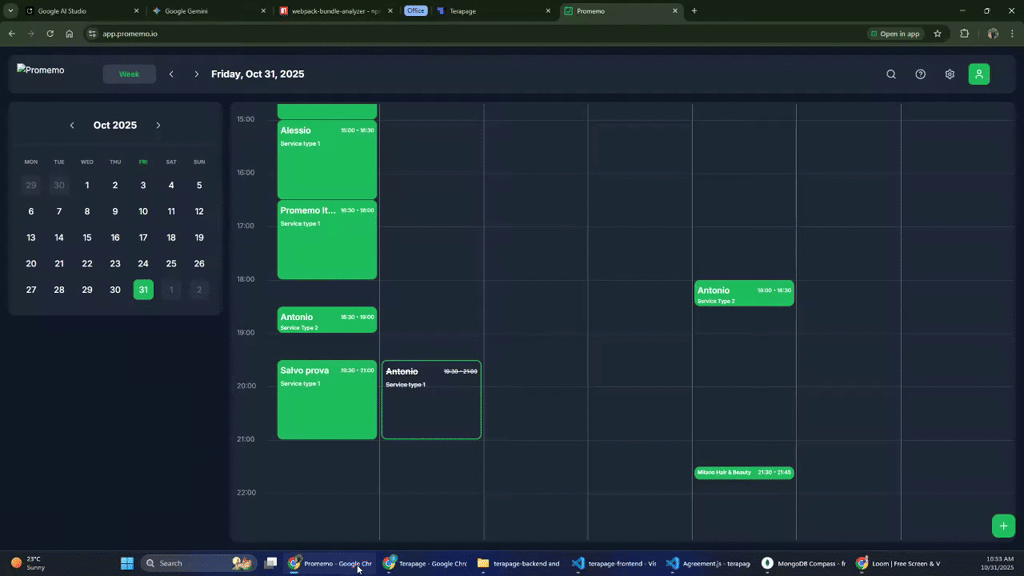Open Antonio 18:00-18:30 appointment
Viewport: 1024px width, 576px height.
(744, 293)
